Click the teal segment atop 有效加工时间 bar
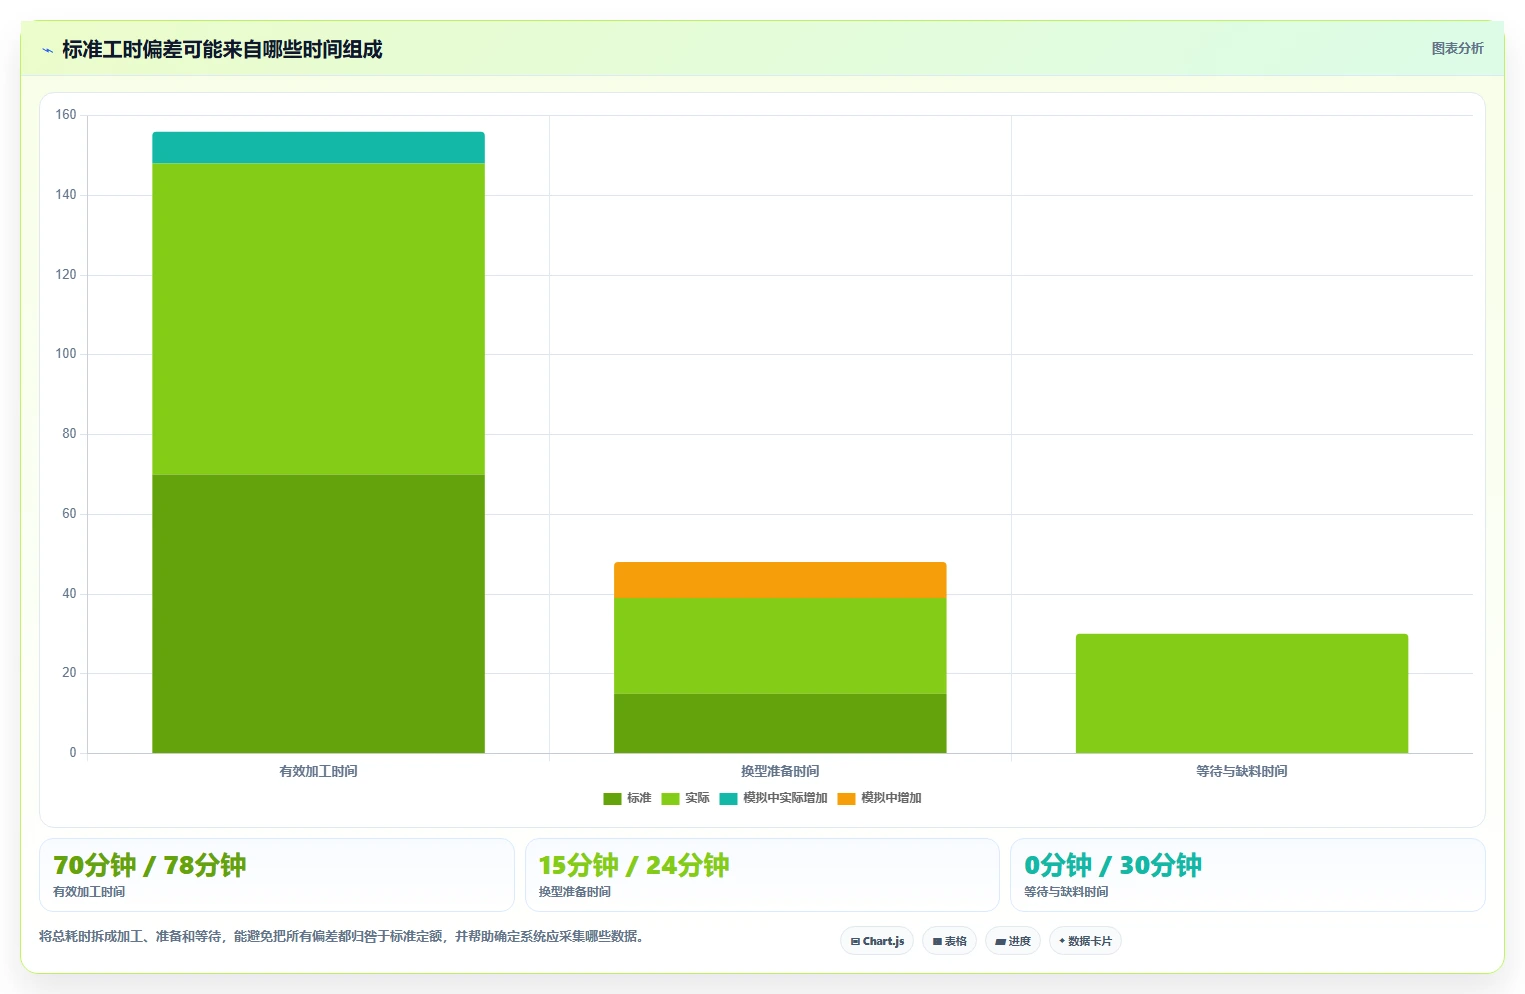This screenshot has height=994, width=1525. (x=318, y=147)
